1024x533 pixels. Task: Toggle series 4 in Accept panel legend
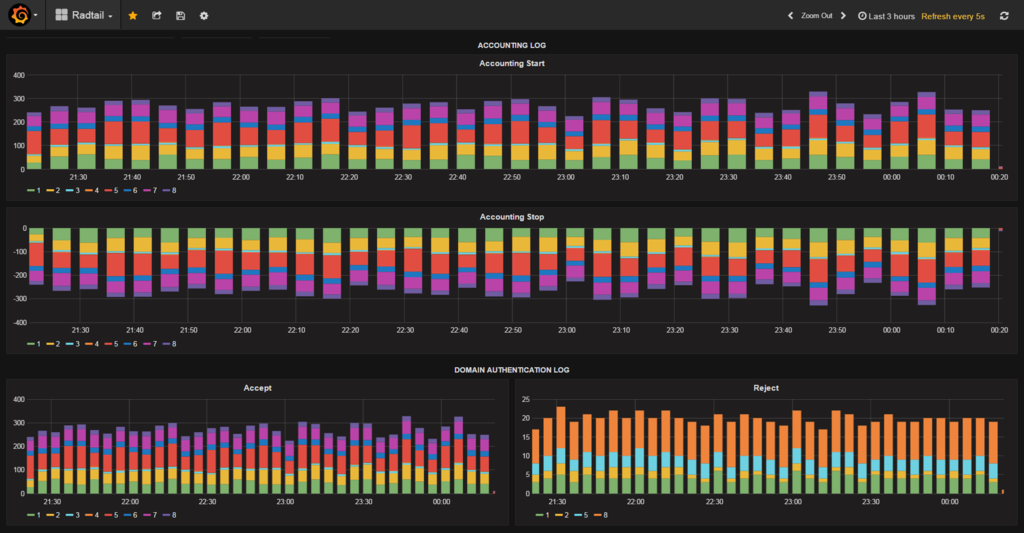pos(92,515)
